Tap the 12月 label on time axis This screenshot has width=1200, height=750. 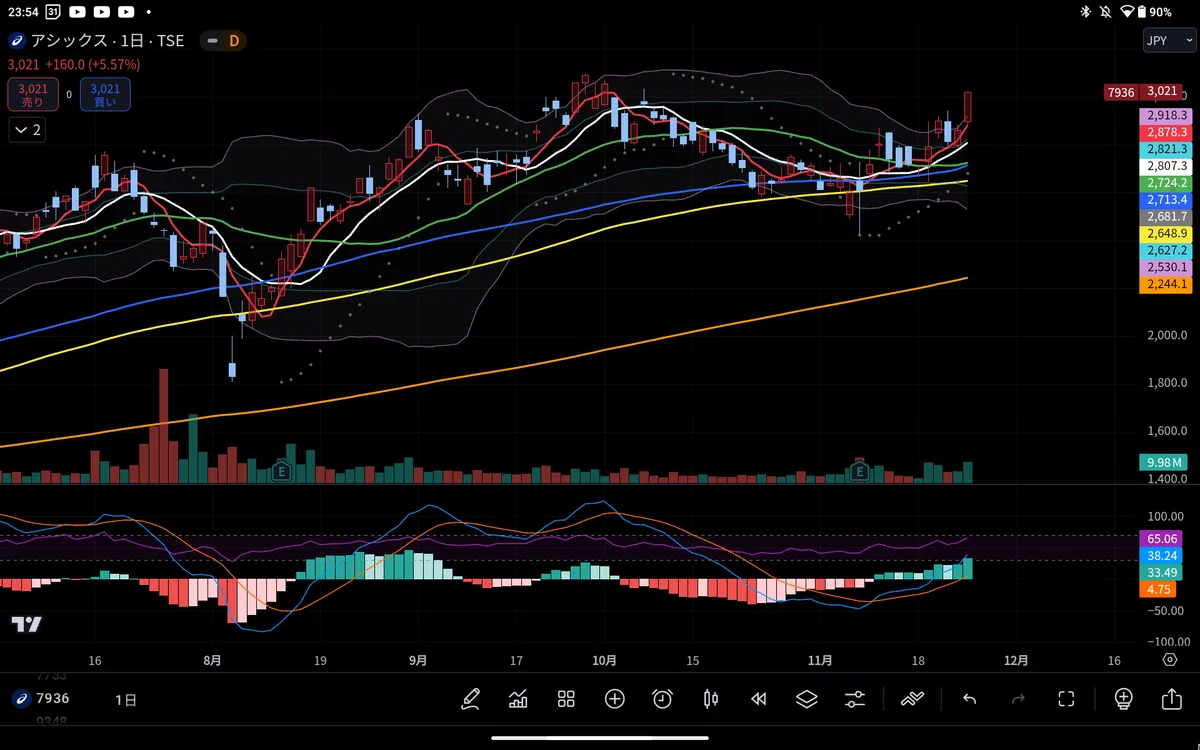pos(1015,660)
